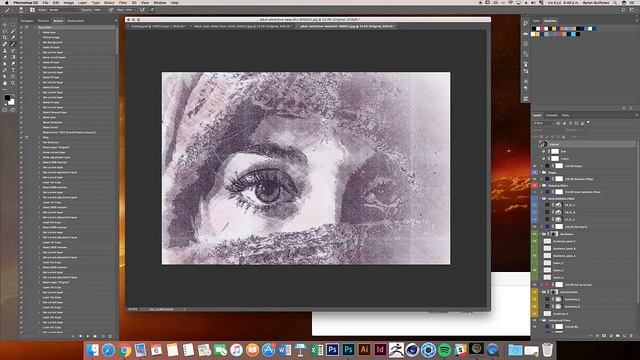Toggle dialog box on top action set
The height and width of the screenshot is (360, 640).
[x=27, y=27]
